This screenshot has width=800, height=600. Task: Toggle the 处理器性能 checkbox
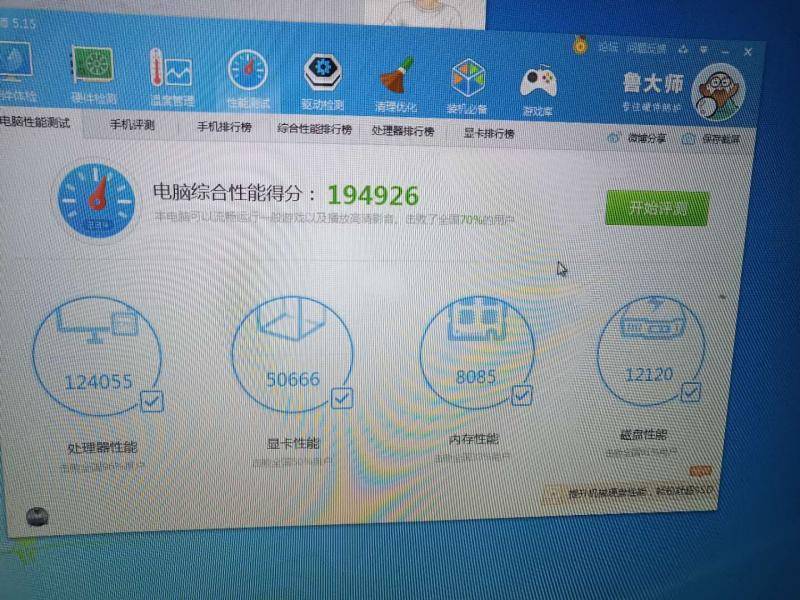(152, 401)
